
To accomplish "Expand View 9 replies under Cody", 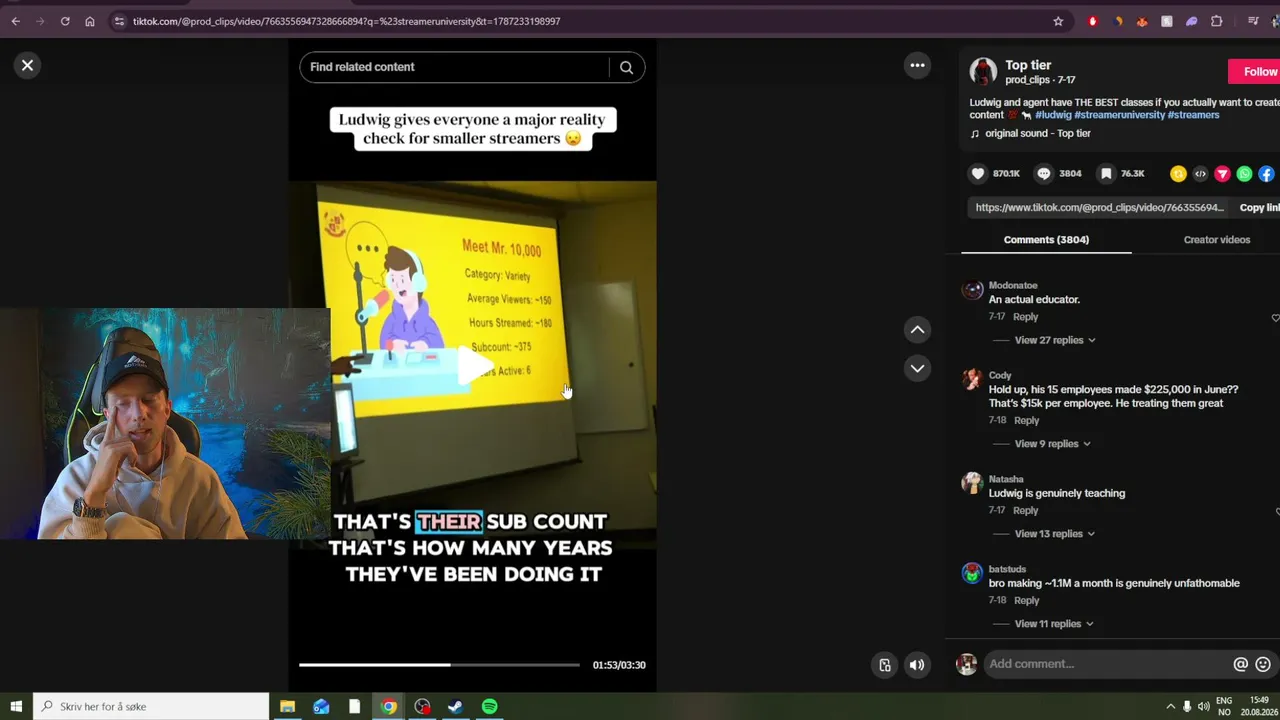I will pos(1052,444).
